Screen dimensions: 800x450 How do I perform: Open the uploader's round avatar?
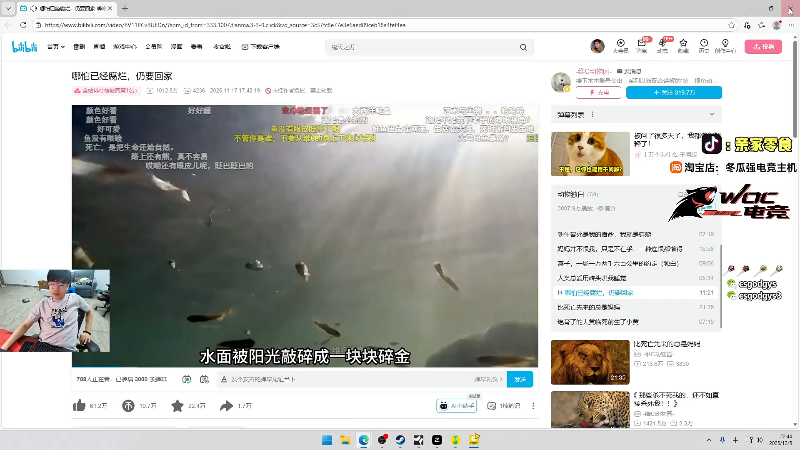pyautogui.click(x=561, y=82)
